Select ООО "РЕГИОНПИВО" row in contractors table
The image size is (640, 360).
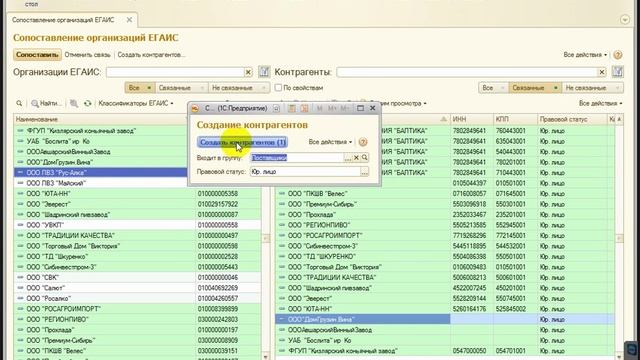(445, 225)
